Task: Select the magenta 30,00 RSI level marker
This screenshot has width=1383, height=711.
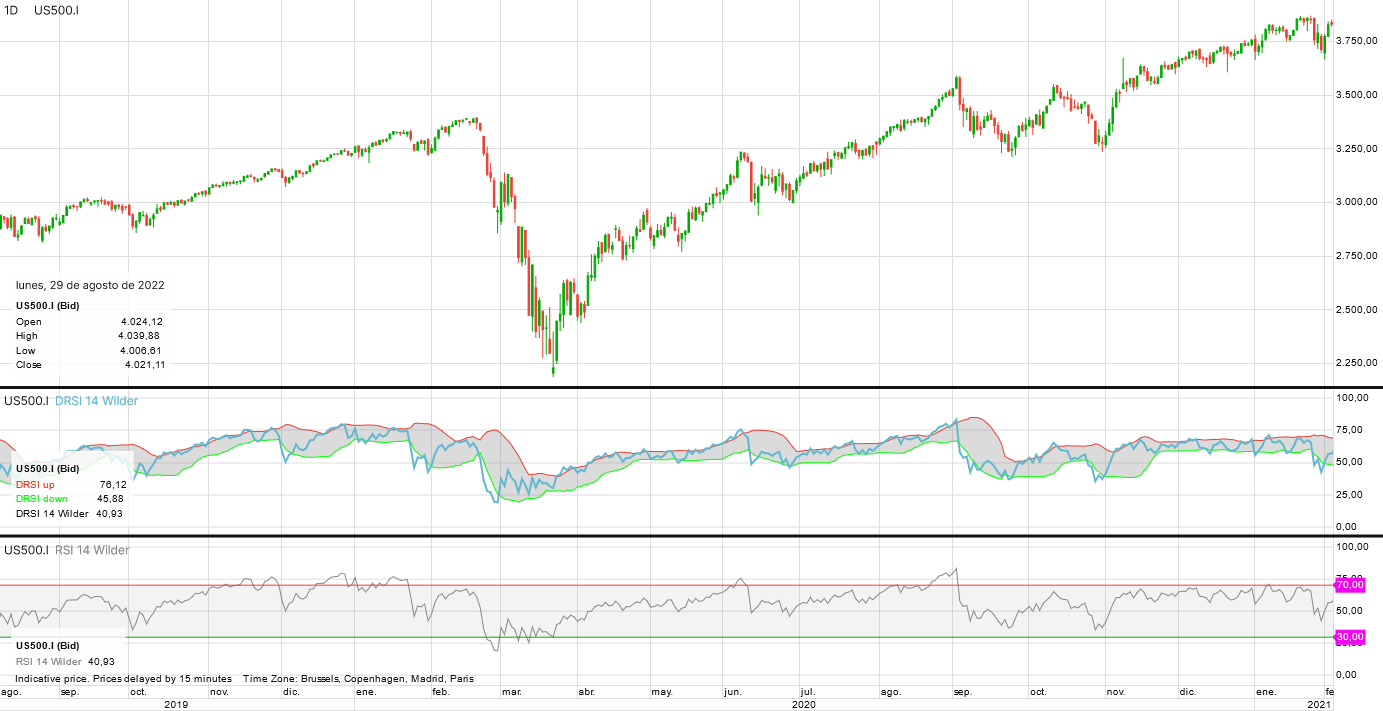Action: point(1349,636)
